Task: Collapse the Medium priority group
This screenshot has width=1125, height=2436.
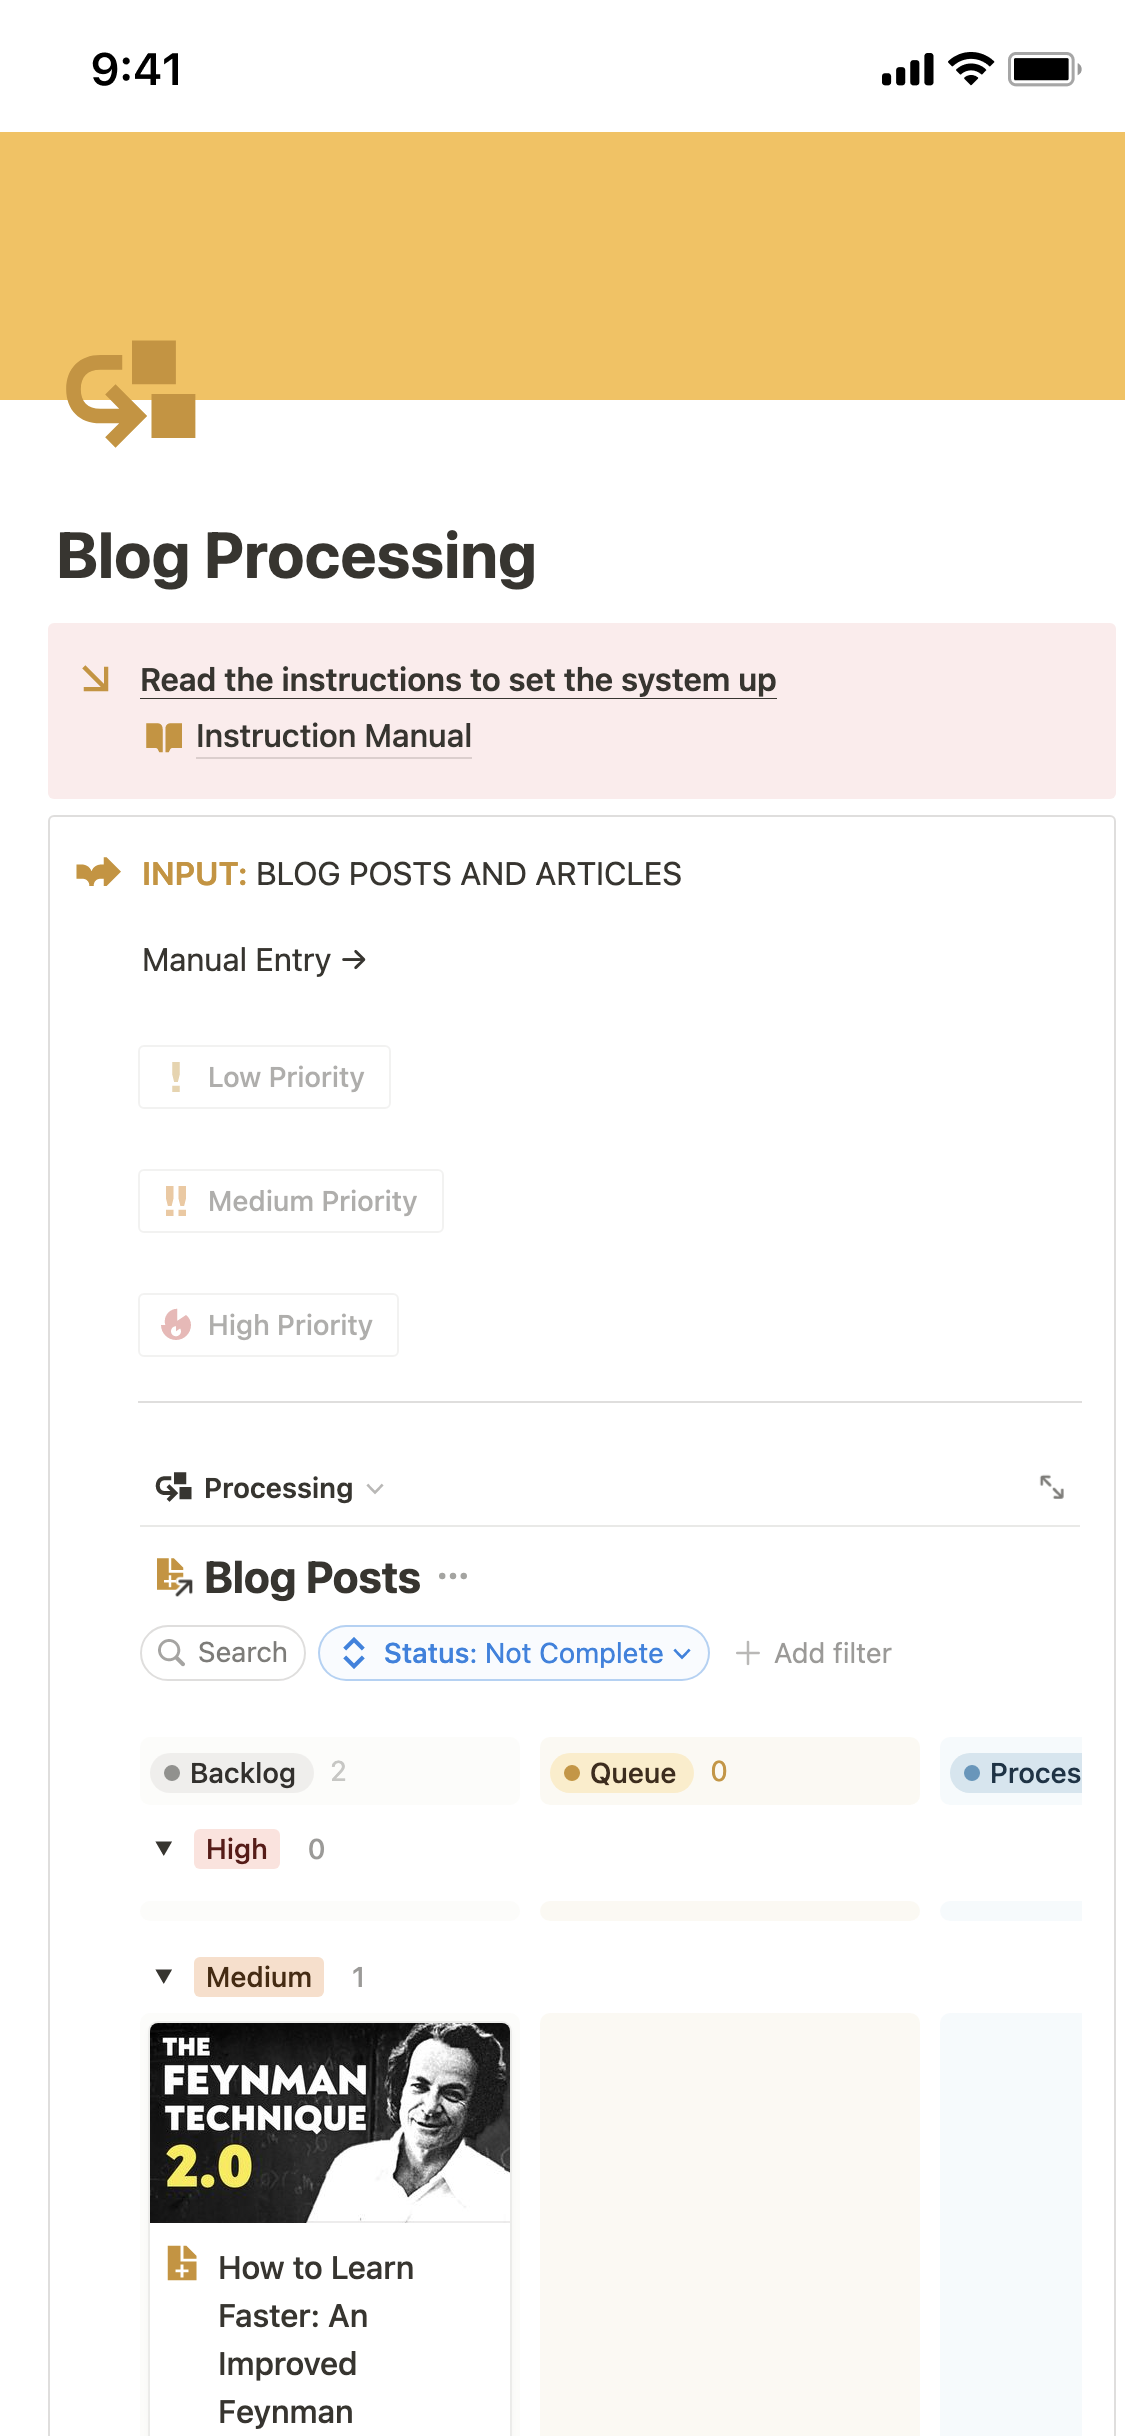Action: pos(164,1976)
